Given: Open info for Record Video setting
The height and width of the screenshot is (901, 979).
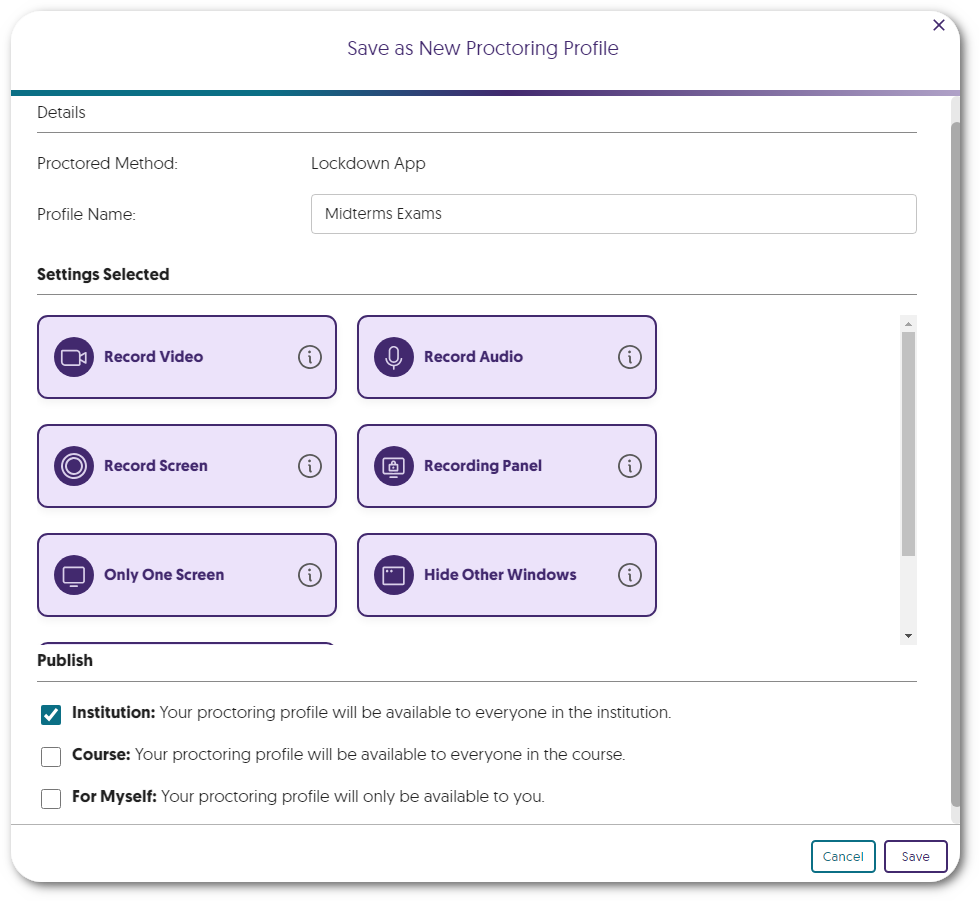Looking at the screenshot, I should [310, 357].
